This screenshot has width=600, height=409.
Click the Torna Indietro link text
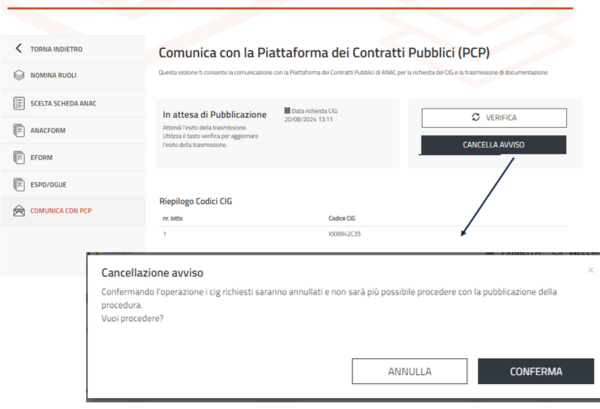pos(57,48)
